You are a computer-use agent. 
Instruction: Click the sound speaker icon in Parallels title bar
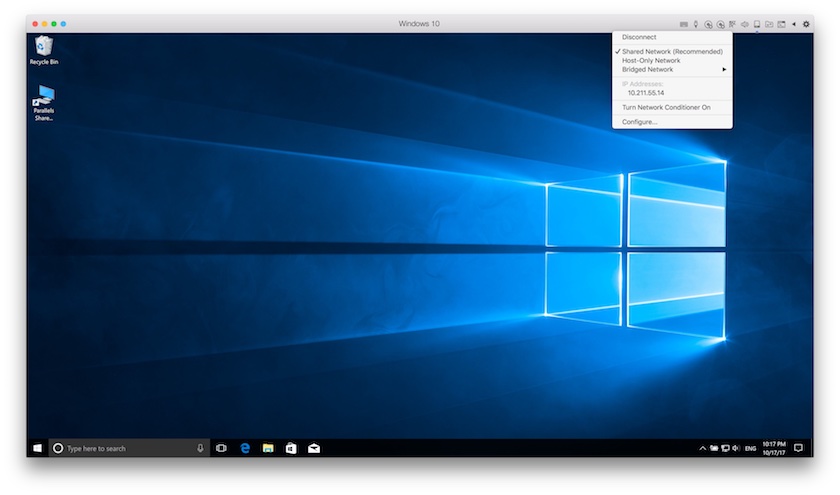coord(745,24)
